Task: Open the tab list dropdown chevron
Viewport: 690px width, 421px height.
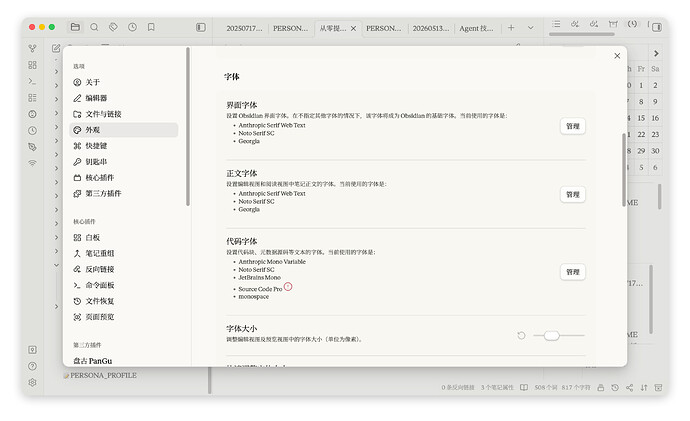Action: click(531, 28)
